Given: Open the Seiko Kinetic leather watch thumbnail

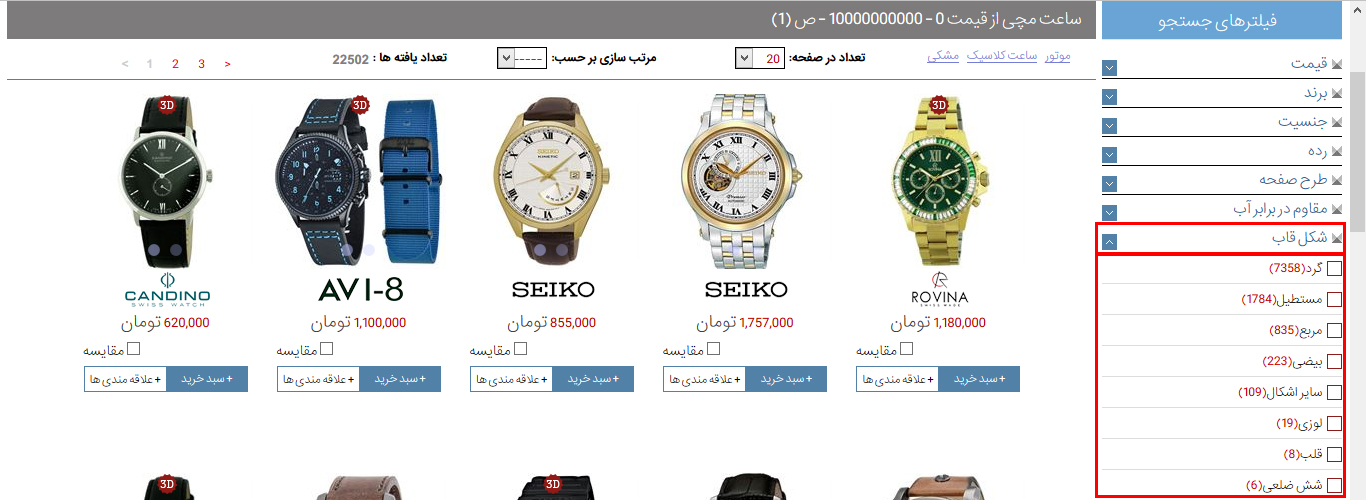Looking at the screenshot, I should pyautogui.click(x=553, y=180).
